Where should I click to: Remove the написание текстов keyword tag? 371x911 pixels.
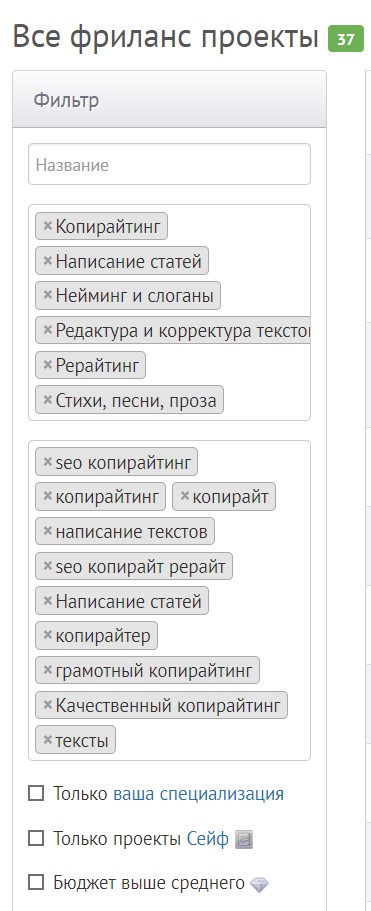click(x=48, y=531)
